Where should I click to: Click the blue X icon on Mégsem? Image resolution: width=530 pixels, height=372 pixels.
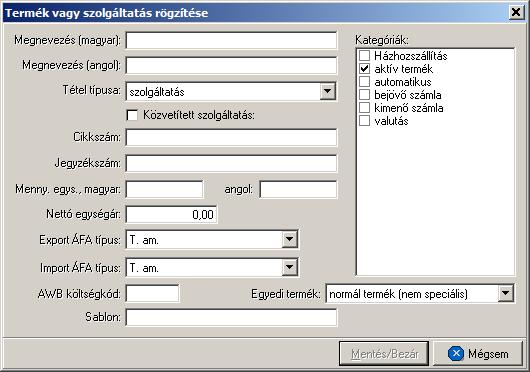456,354
